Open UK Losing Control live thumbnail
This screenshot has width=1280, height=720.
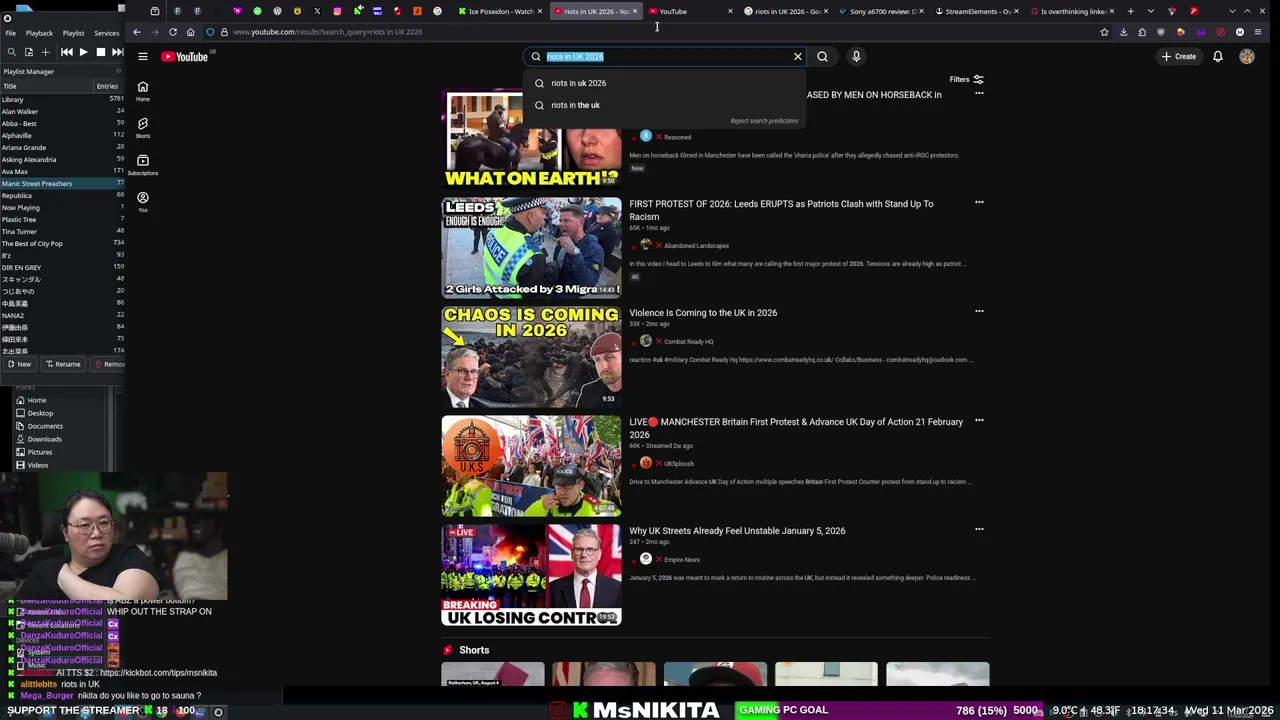click(x=531, y=575)
